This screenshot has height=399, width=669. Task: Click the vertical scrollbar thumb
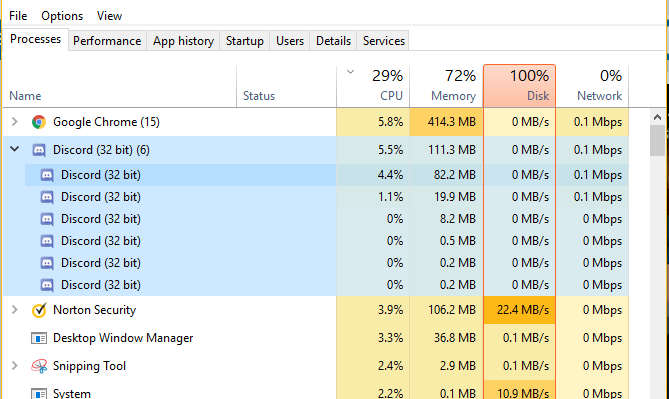(657, 141)
